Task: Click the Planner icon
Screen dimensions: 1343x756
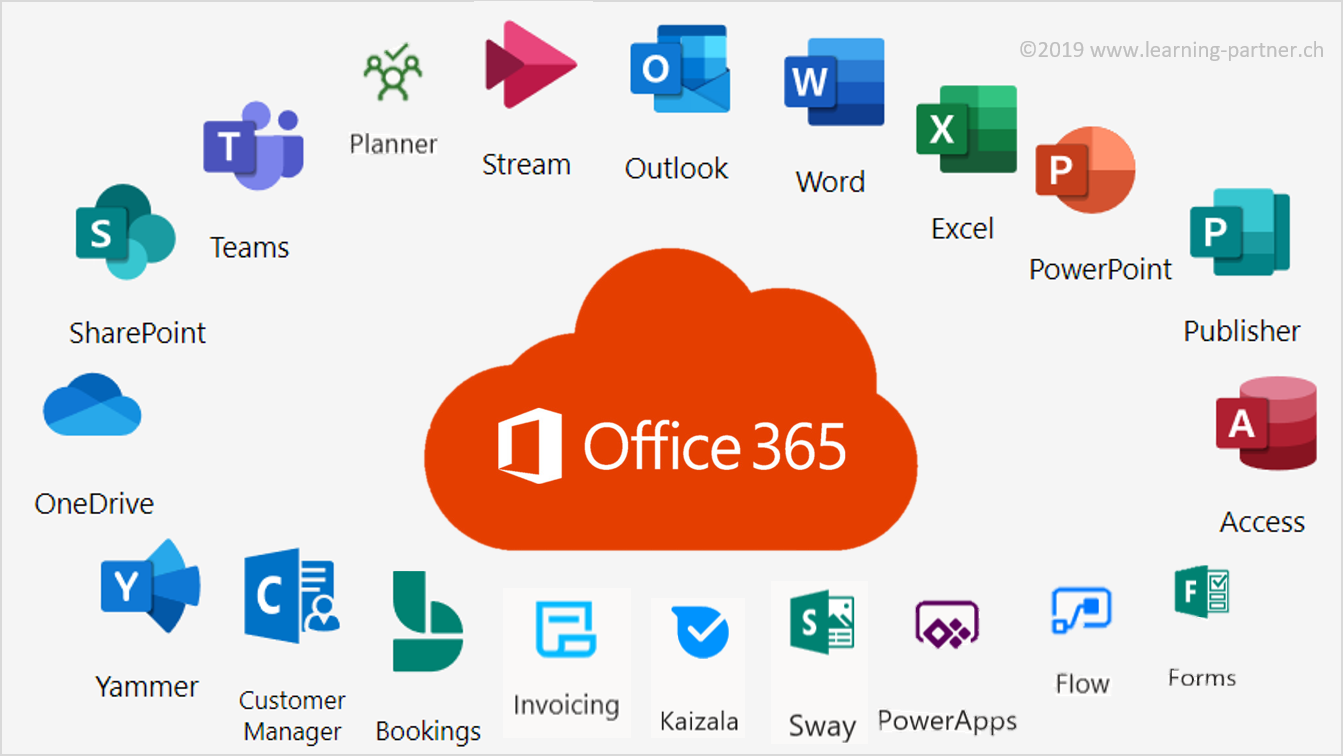Action: tap(393, 72)
